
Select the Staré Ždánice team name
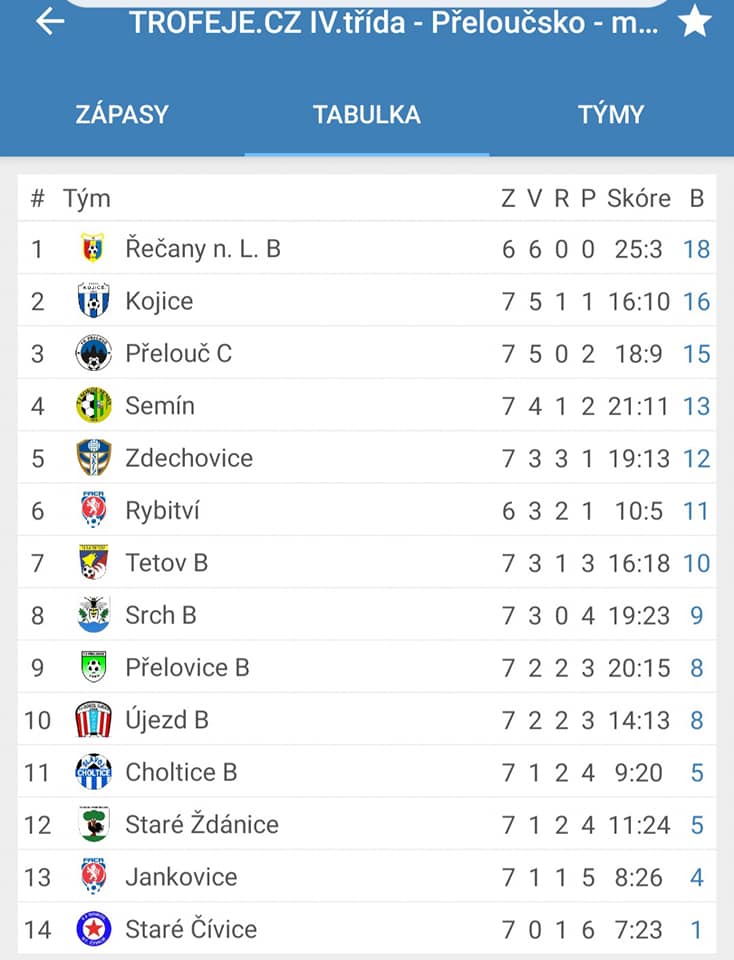point(202,824)
